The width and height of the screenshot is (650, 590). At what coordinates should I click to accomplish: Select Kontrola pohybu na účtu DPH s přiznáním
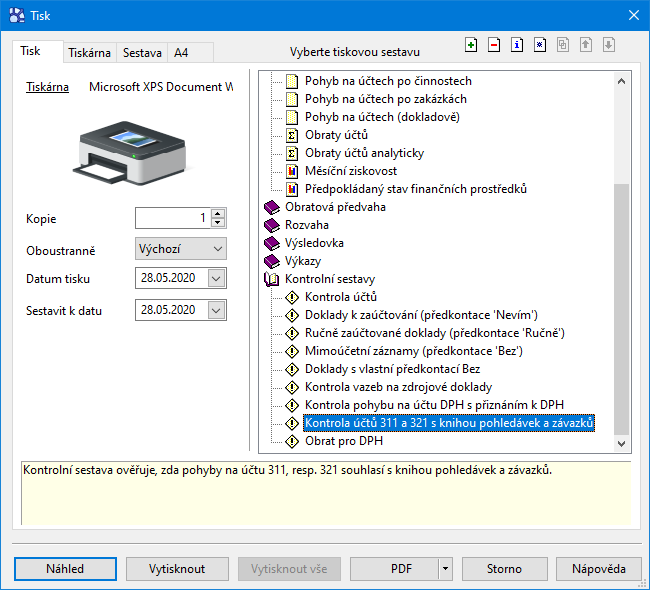434,405
